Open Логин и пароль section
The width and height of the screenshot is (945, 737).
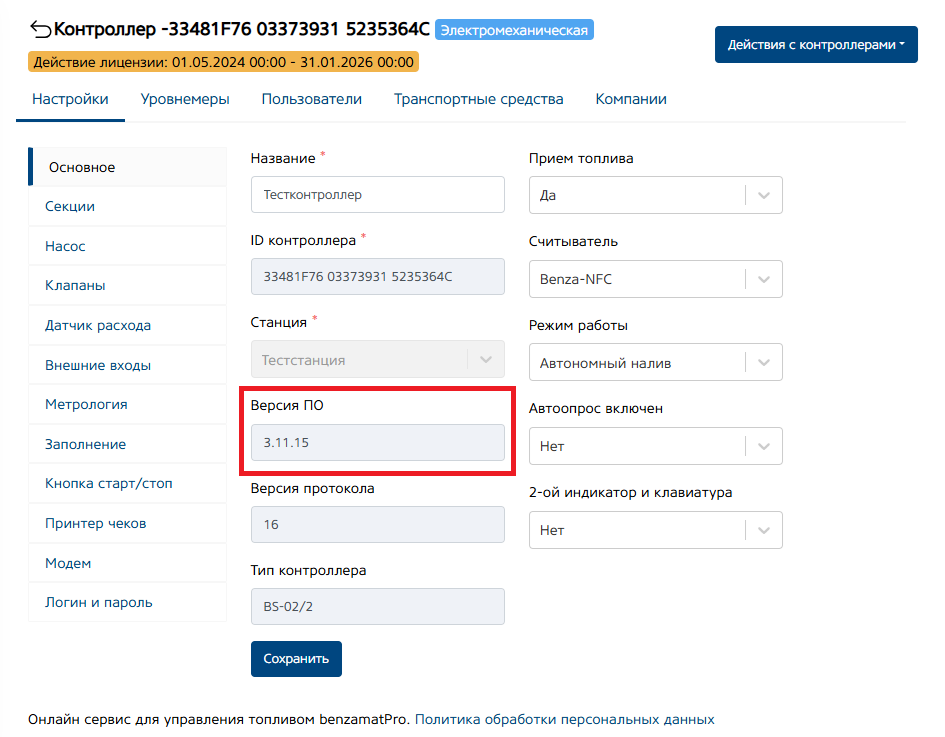pos(98,602)
